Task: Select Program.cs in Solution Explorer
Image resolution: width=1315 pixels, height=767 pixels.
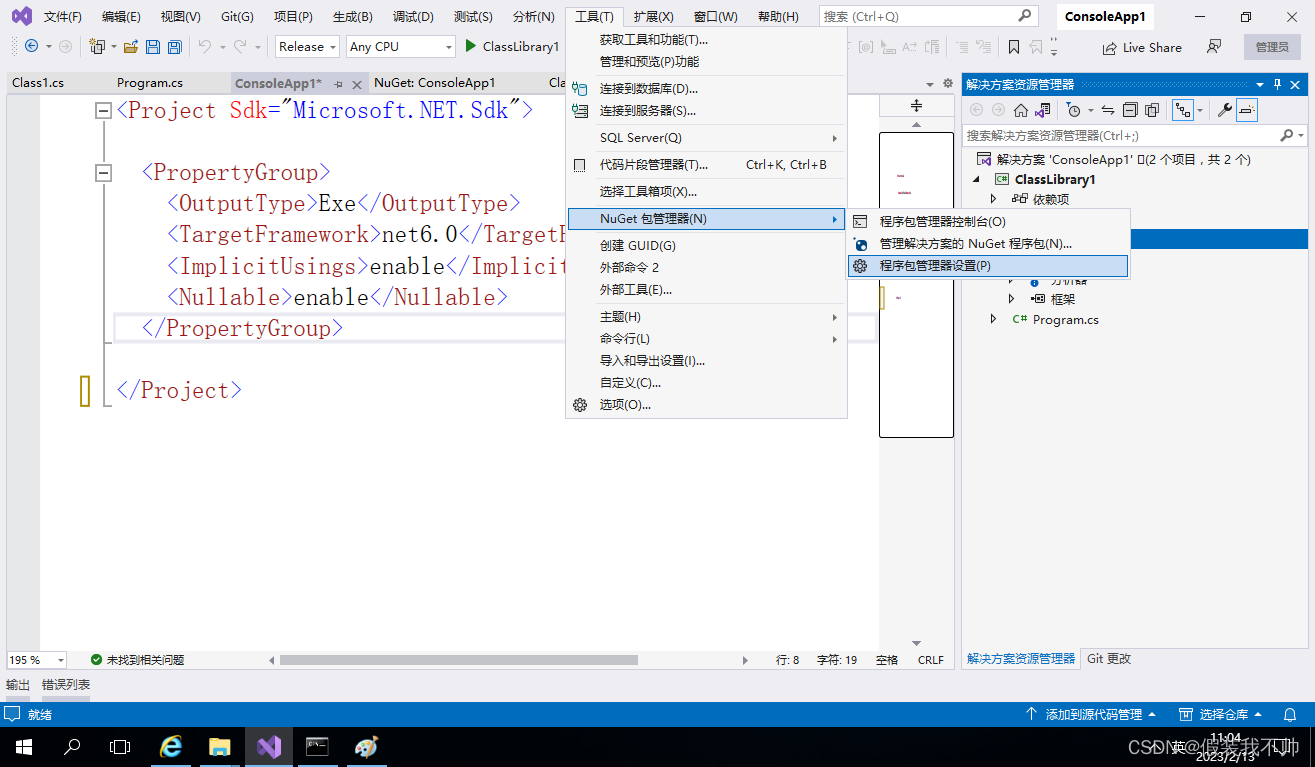Action: click(1065, 319)
